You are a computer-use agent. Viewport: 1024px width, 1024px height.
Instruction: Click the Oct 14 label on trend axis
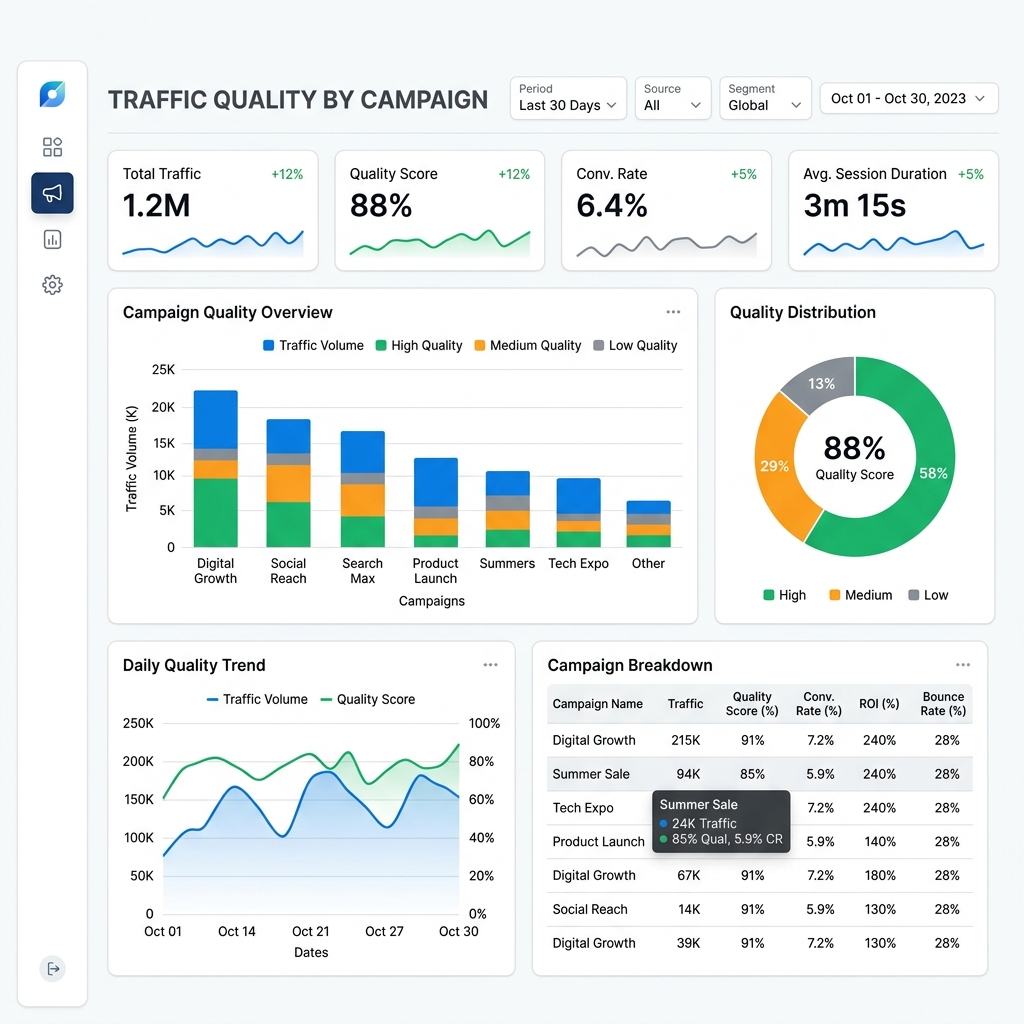click(x=236, y=931)
